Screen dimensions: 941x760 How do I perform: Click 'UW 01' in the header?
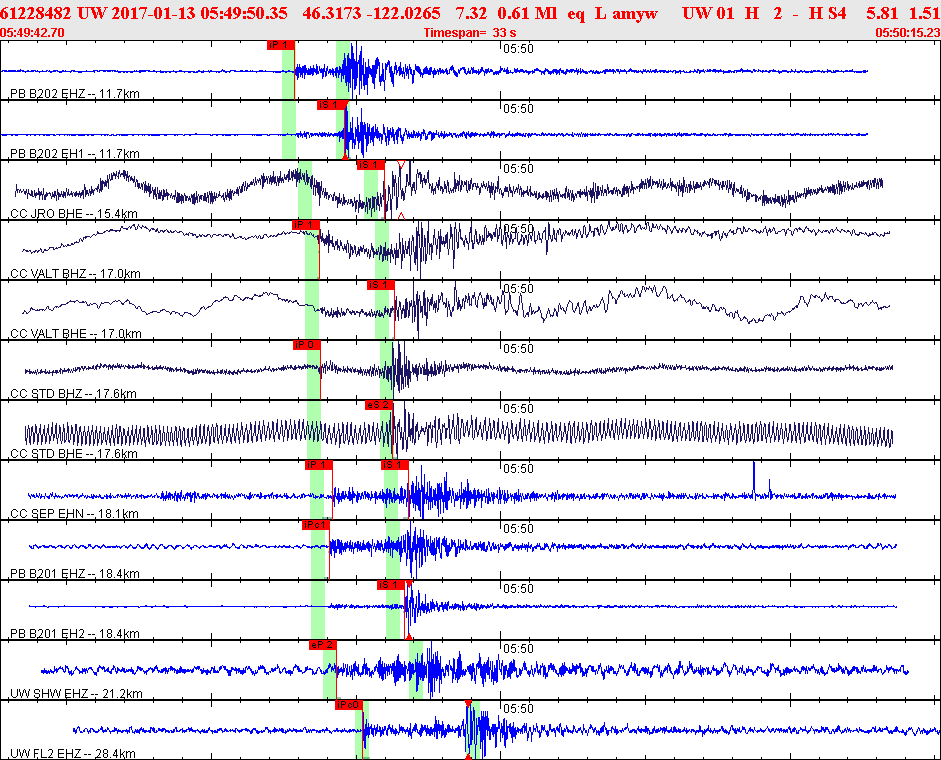[x=708, y=13]
